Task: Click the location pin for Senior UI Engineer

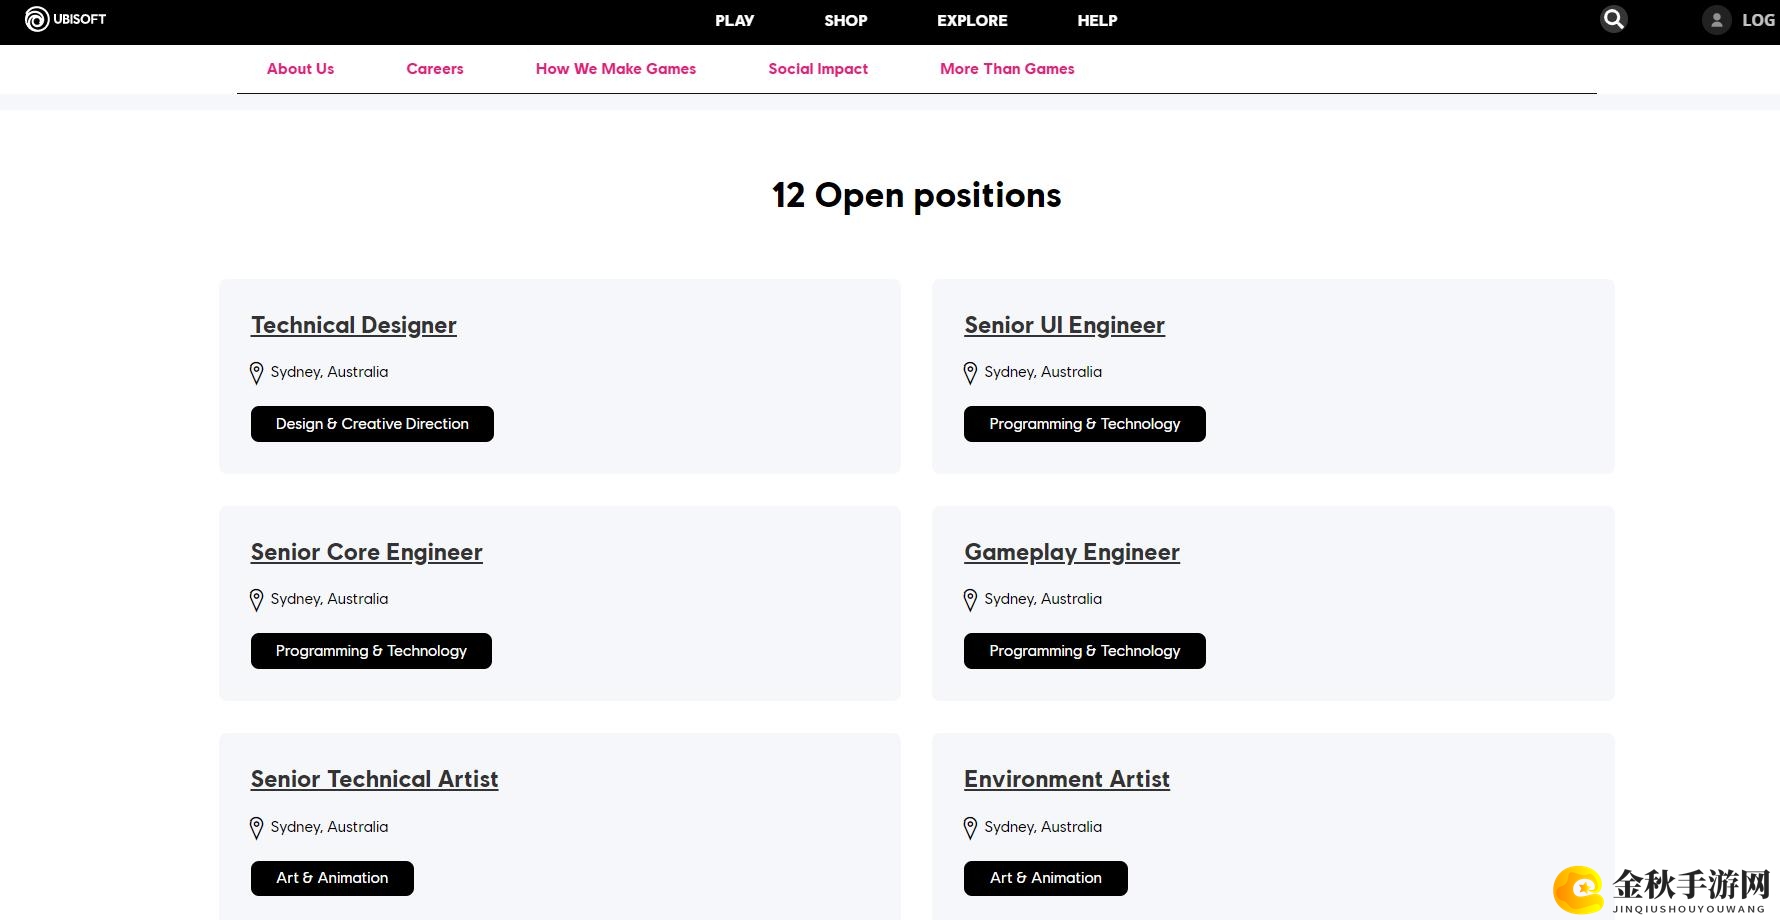Action: (970, 373)
